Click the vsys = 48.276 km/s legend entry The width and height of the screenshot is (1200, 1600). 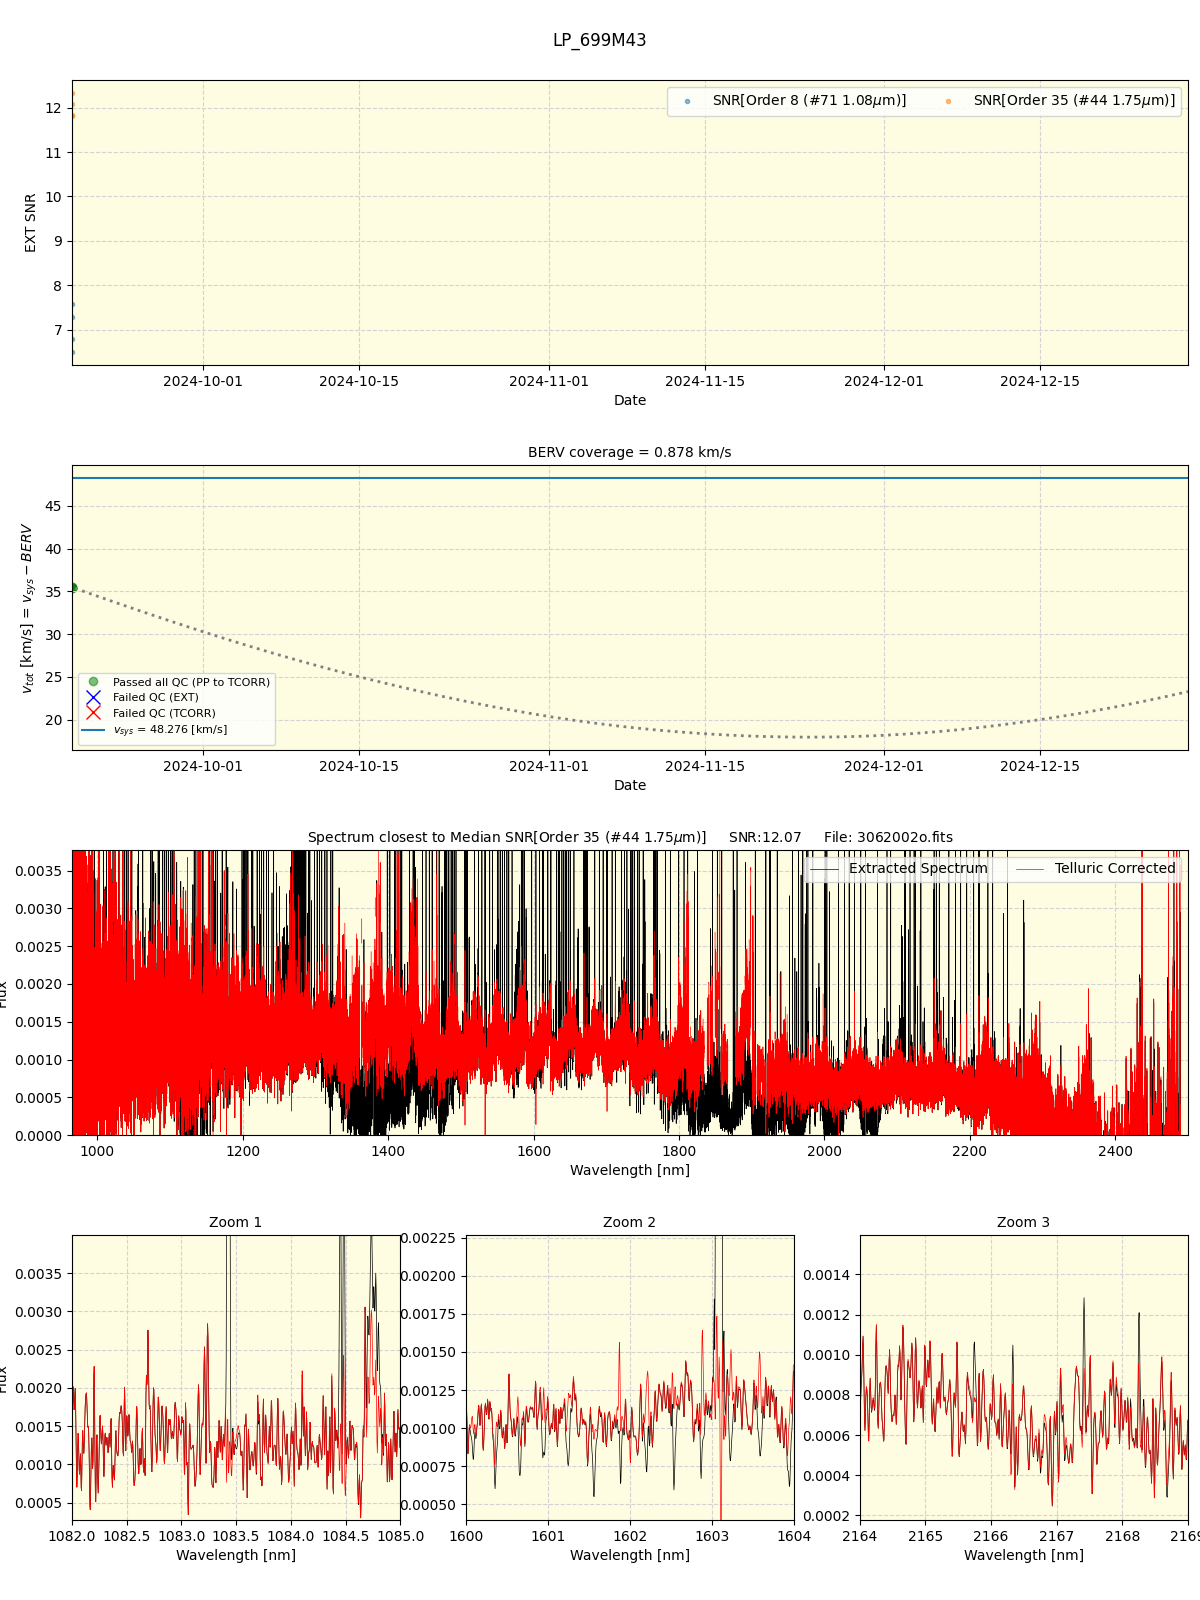[170, 730]
